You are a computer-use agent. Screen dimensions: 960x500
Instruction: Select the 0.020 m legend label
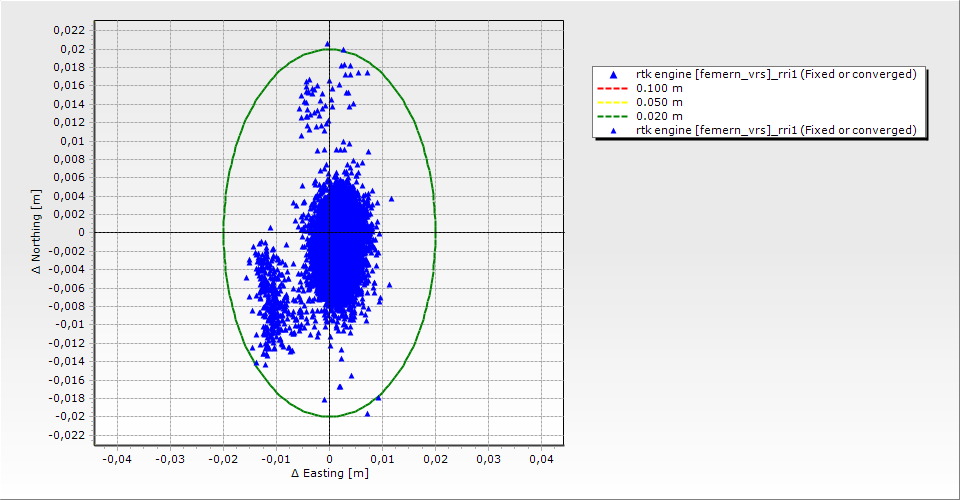[x=659, y=116]
